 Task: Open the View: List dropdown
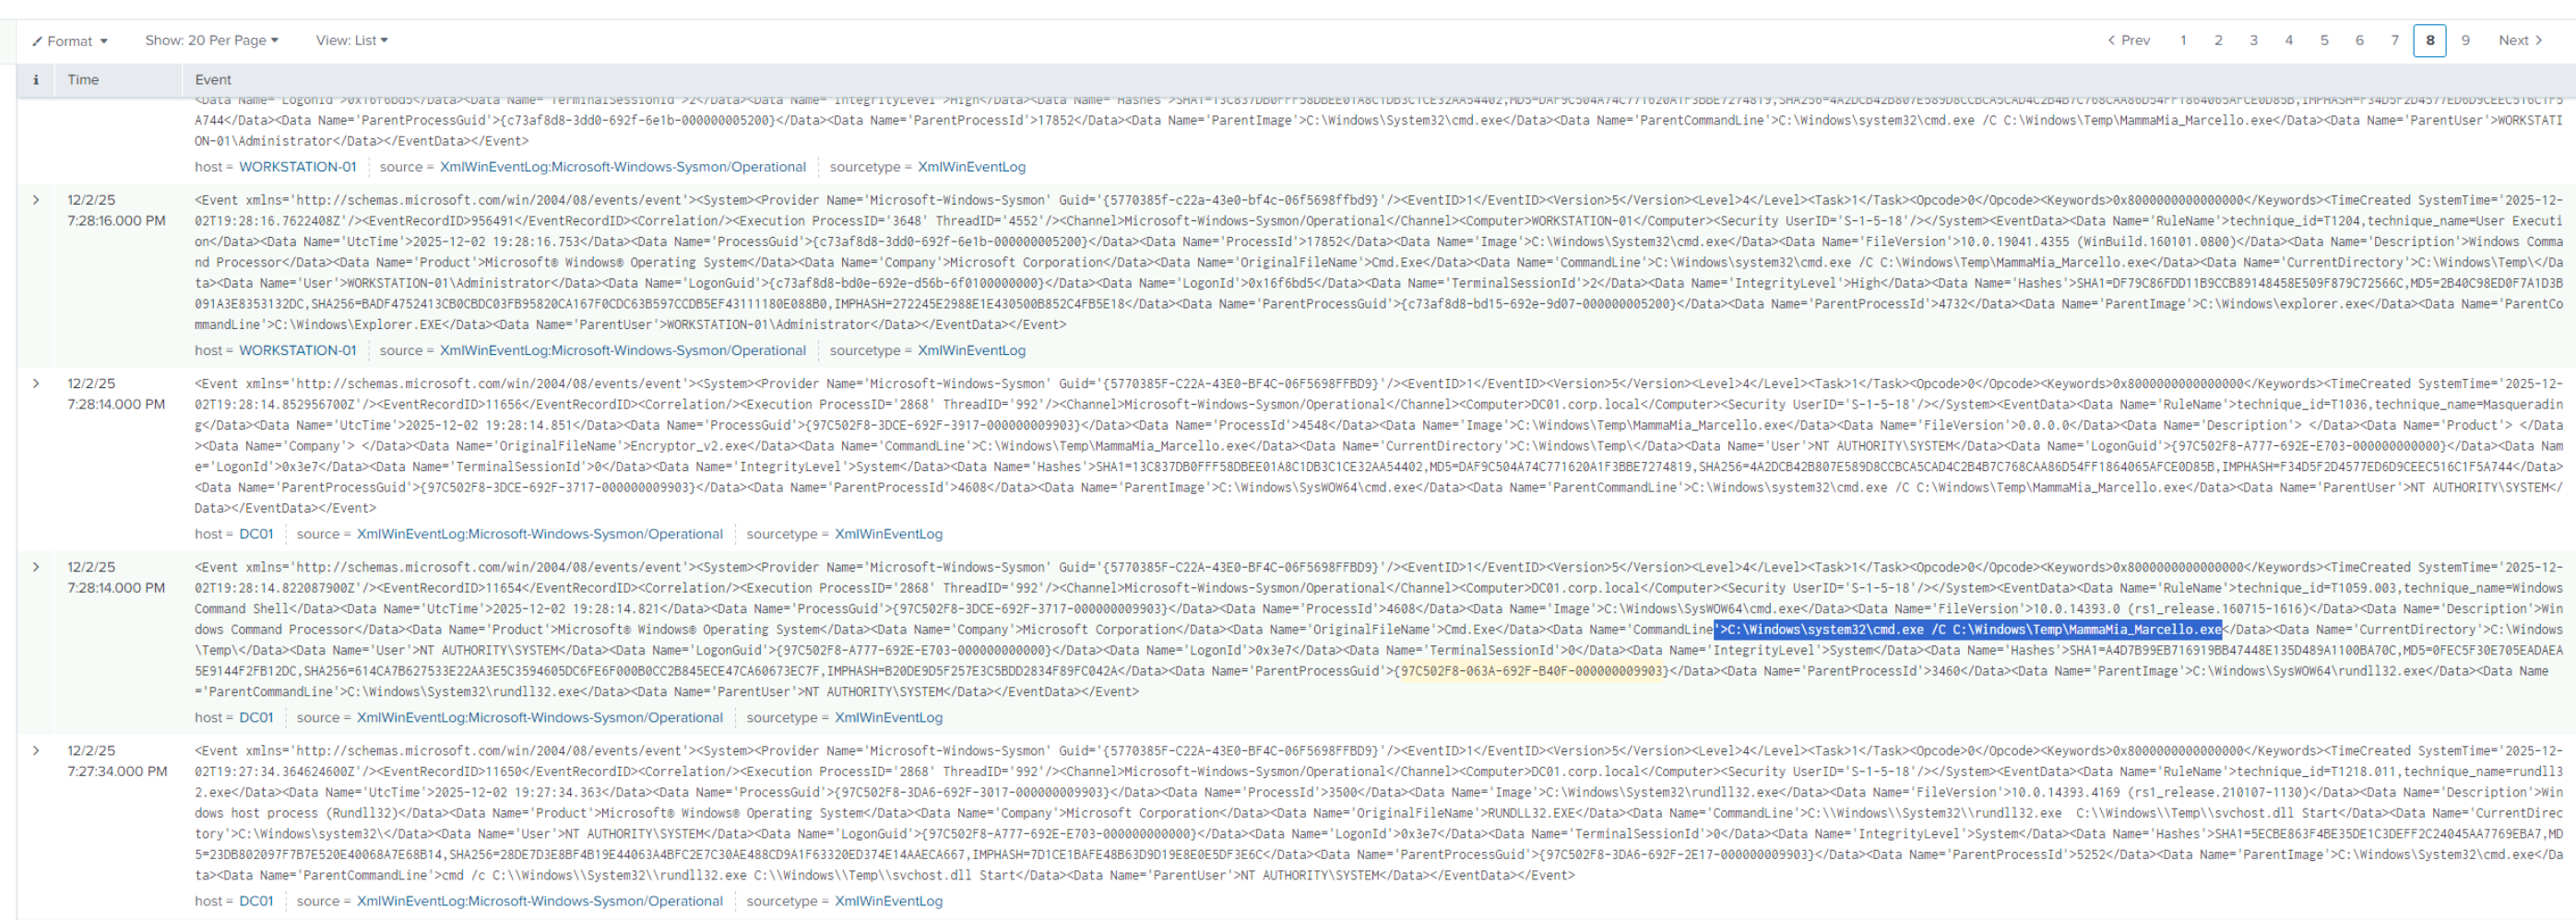tap(352, 40)
